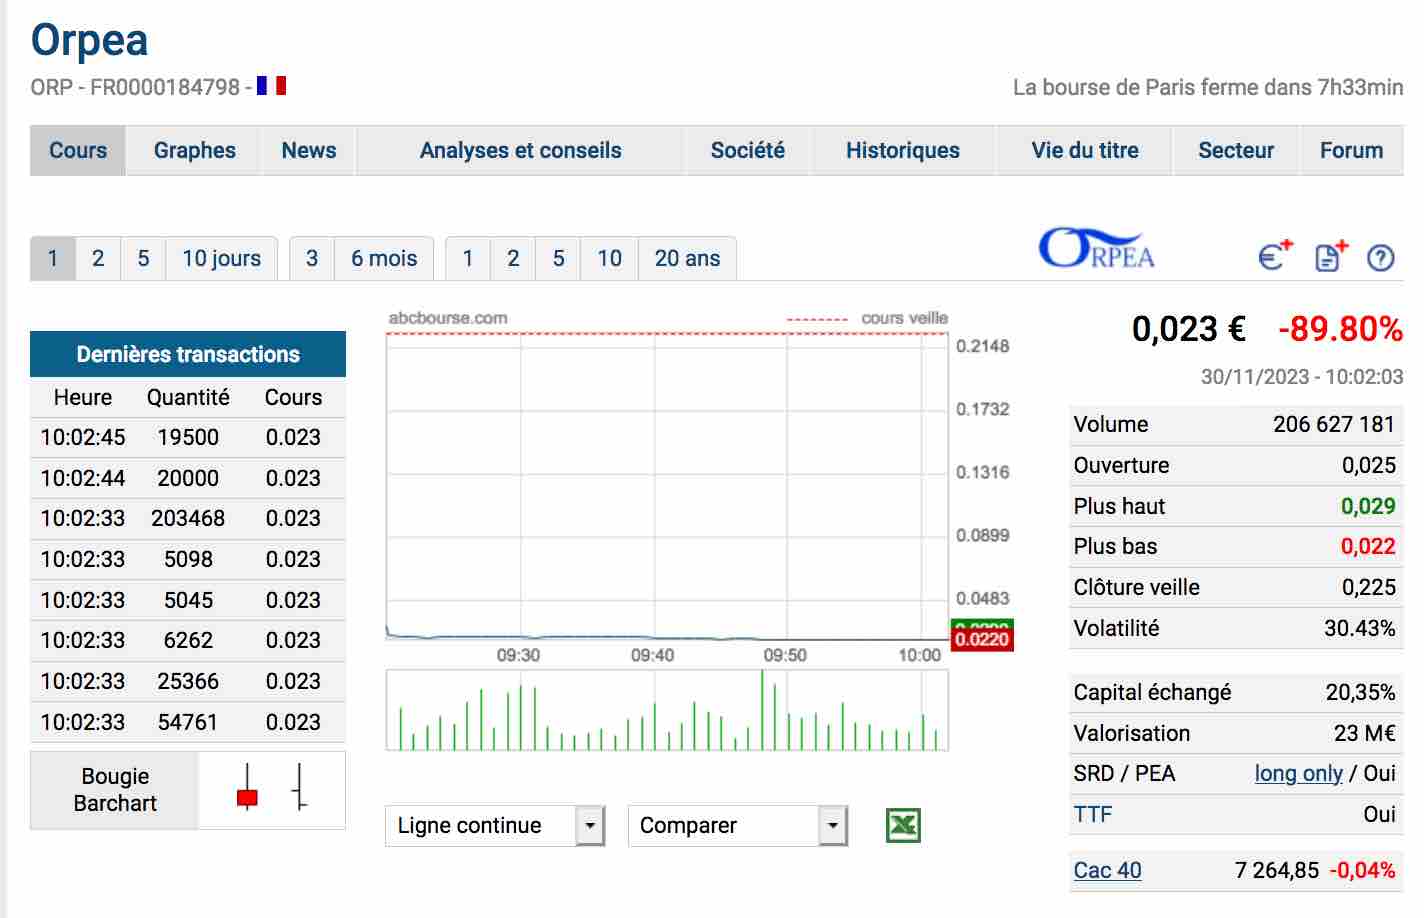Click the 10:02:44 transaction time
The image size is (1424, 918).
83,478
